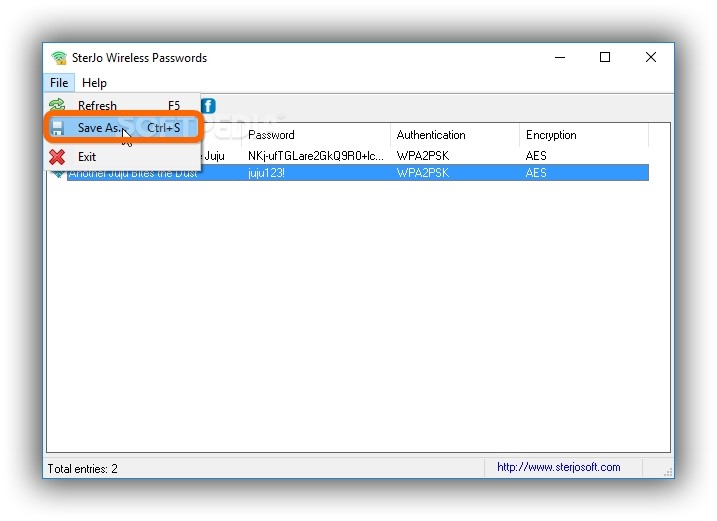This screenshot has height=521, width=717.
Task: Click the green Refresh arrows icon
Action: click(x=57, y=105)
